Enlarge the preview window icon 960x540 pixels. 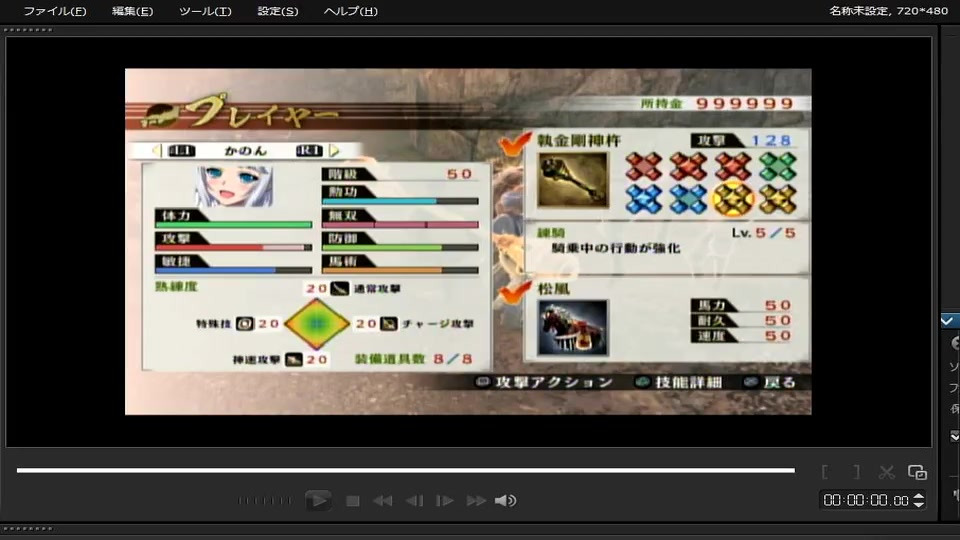917,472
